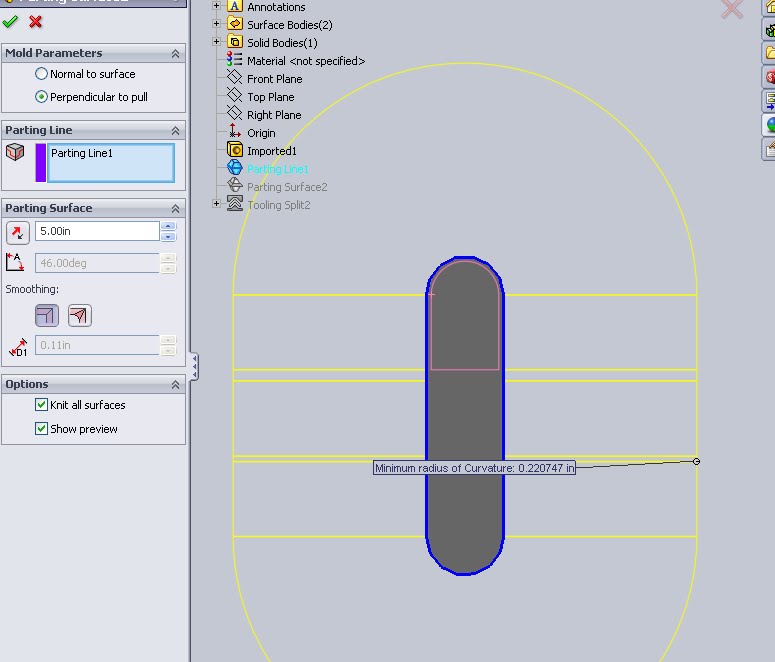The width and height of the screenshot is (775, 662).
Task: Select Perpendicular to pull radio option
Action: tap(42, 97)
